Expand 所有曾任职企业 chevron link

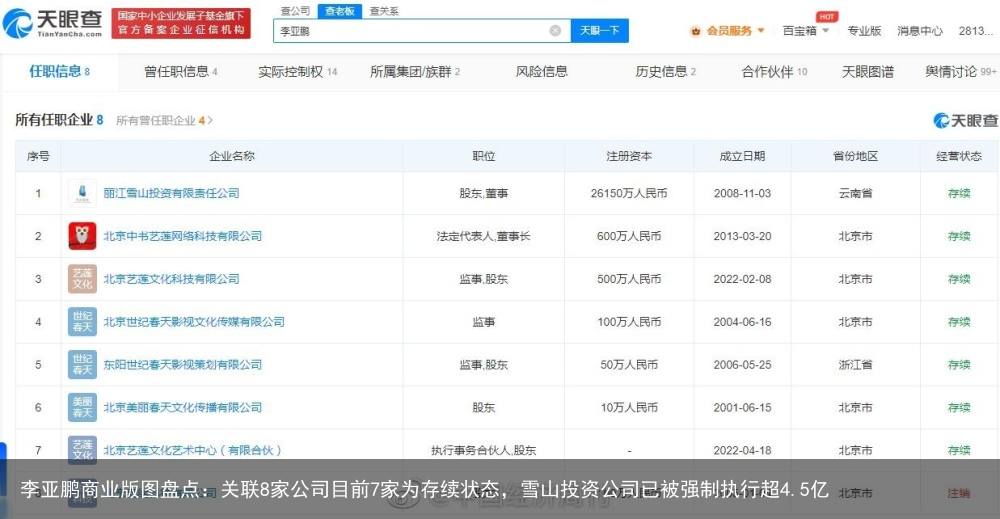165,120
